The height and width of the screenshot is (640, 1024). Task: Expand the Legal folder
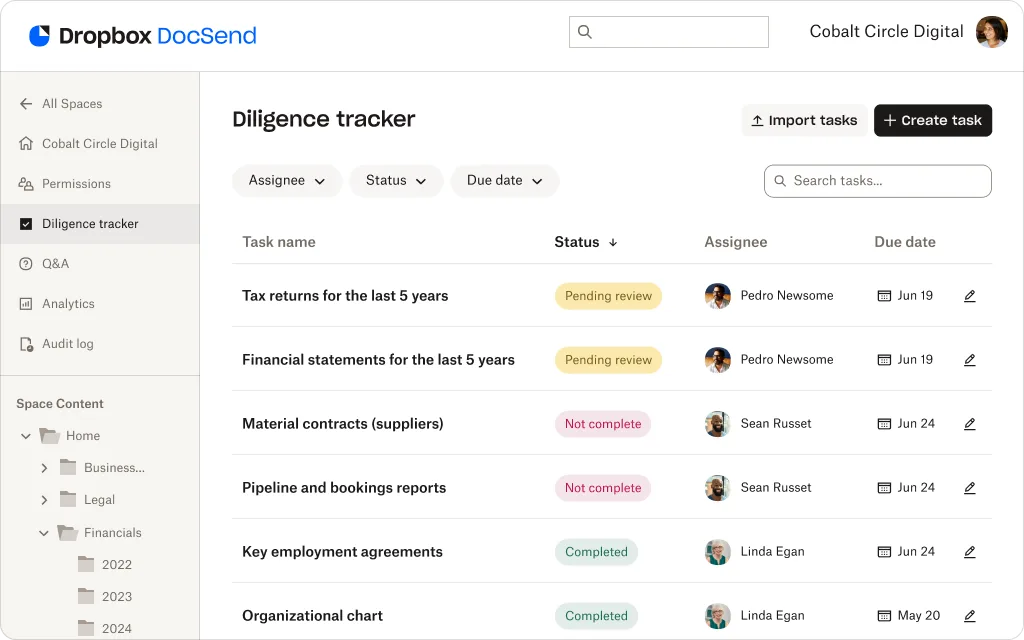pos(44,499)
